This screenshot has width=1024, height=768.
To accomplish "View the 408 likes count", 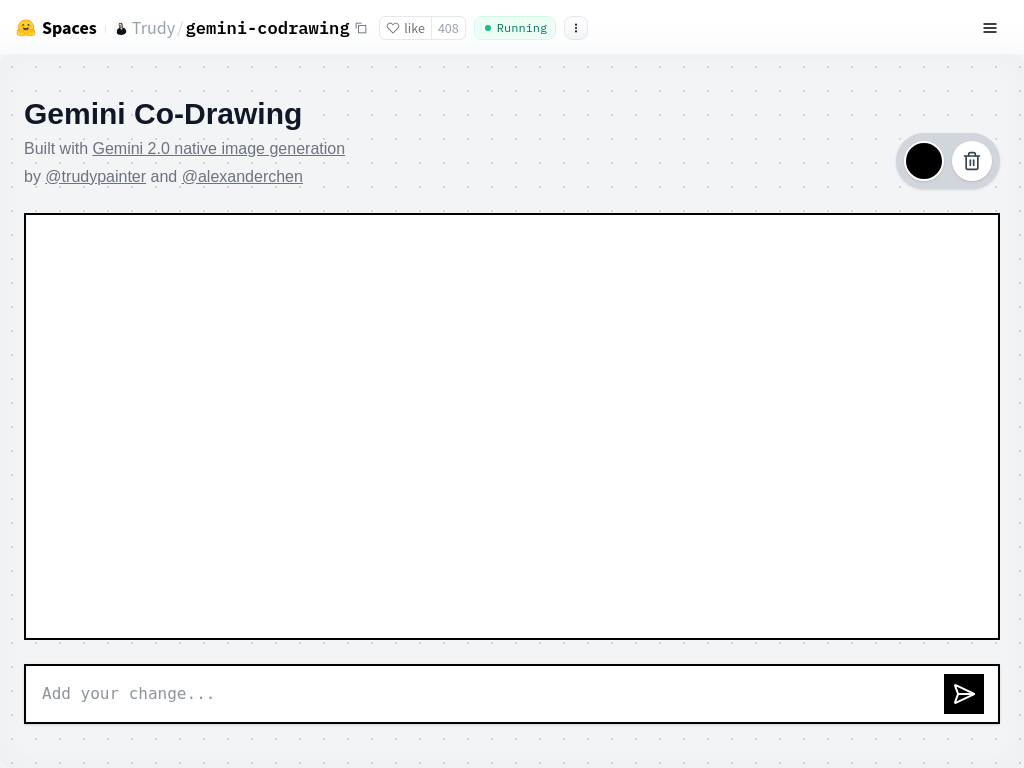I will point(448,28).
